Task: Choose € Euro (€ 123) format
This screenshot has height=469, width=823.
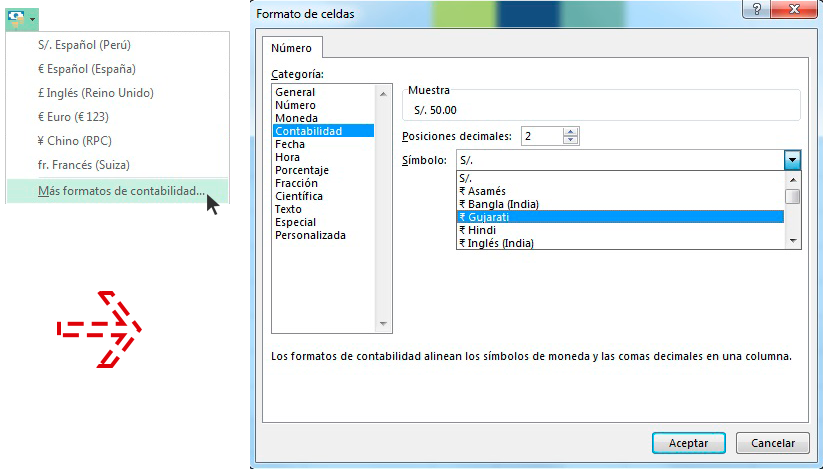Action: click(73, 117)
